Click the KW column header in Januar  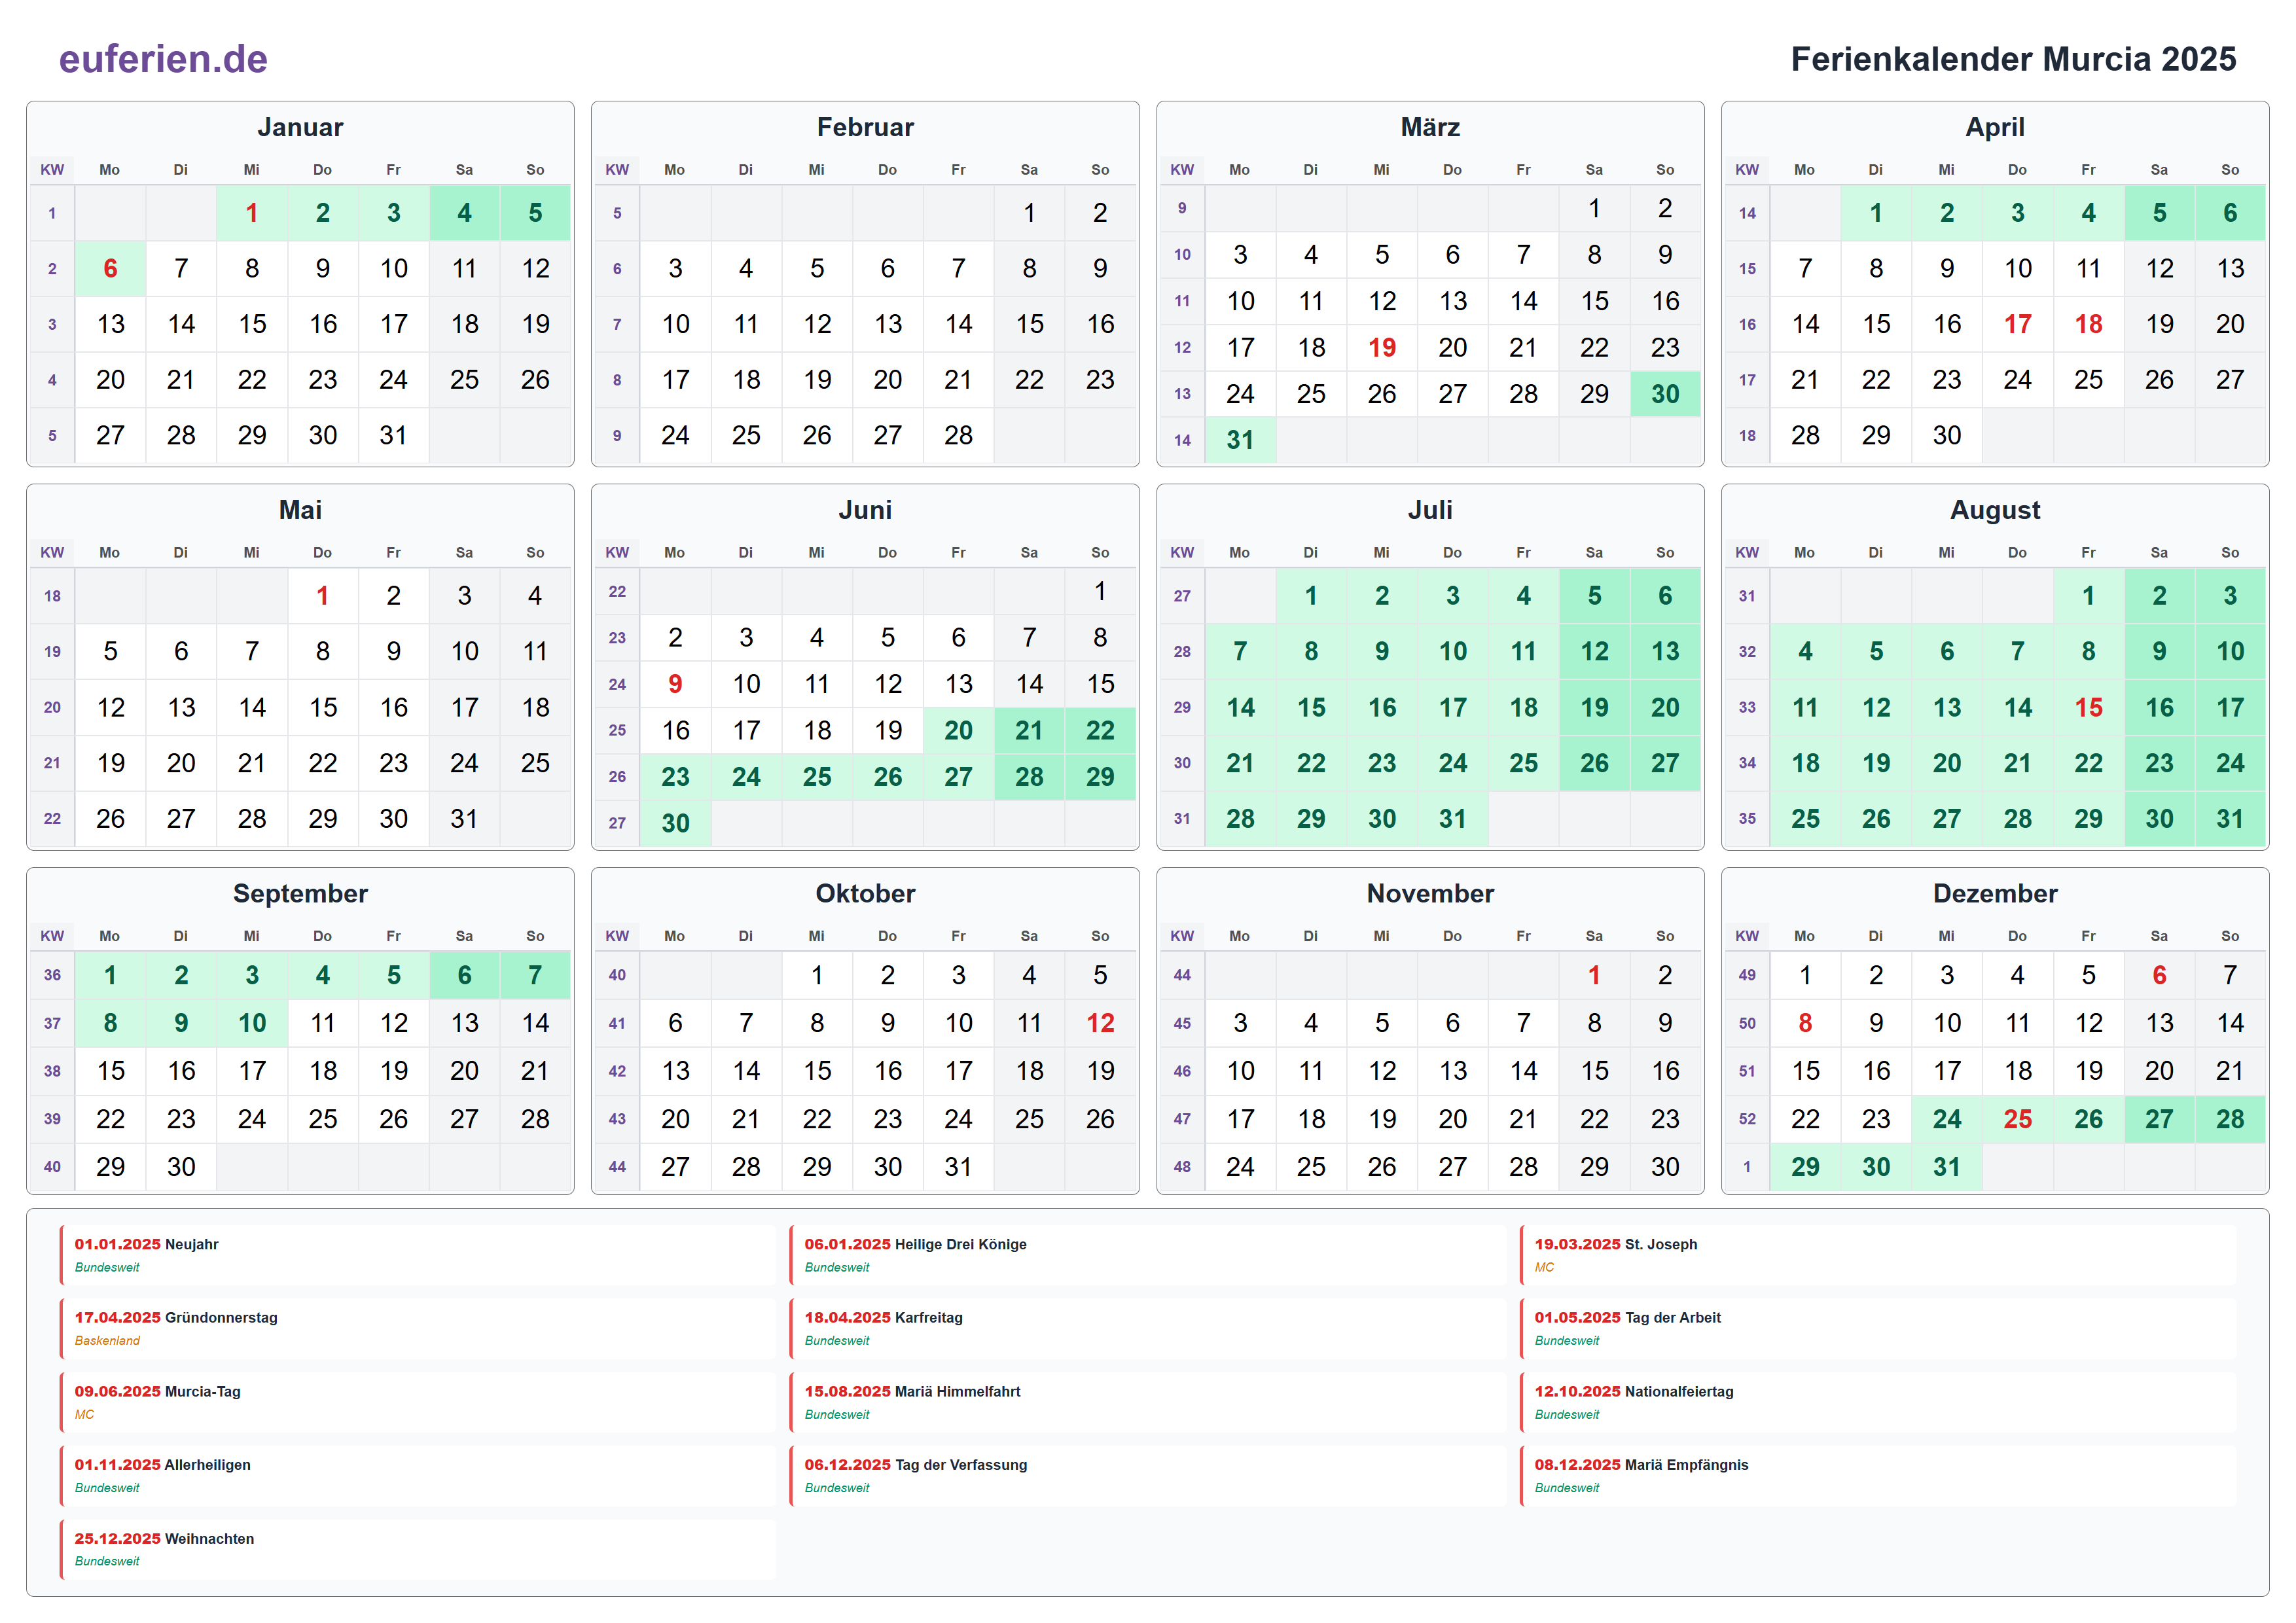tap(52, 170)
